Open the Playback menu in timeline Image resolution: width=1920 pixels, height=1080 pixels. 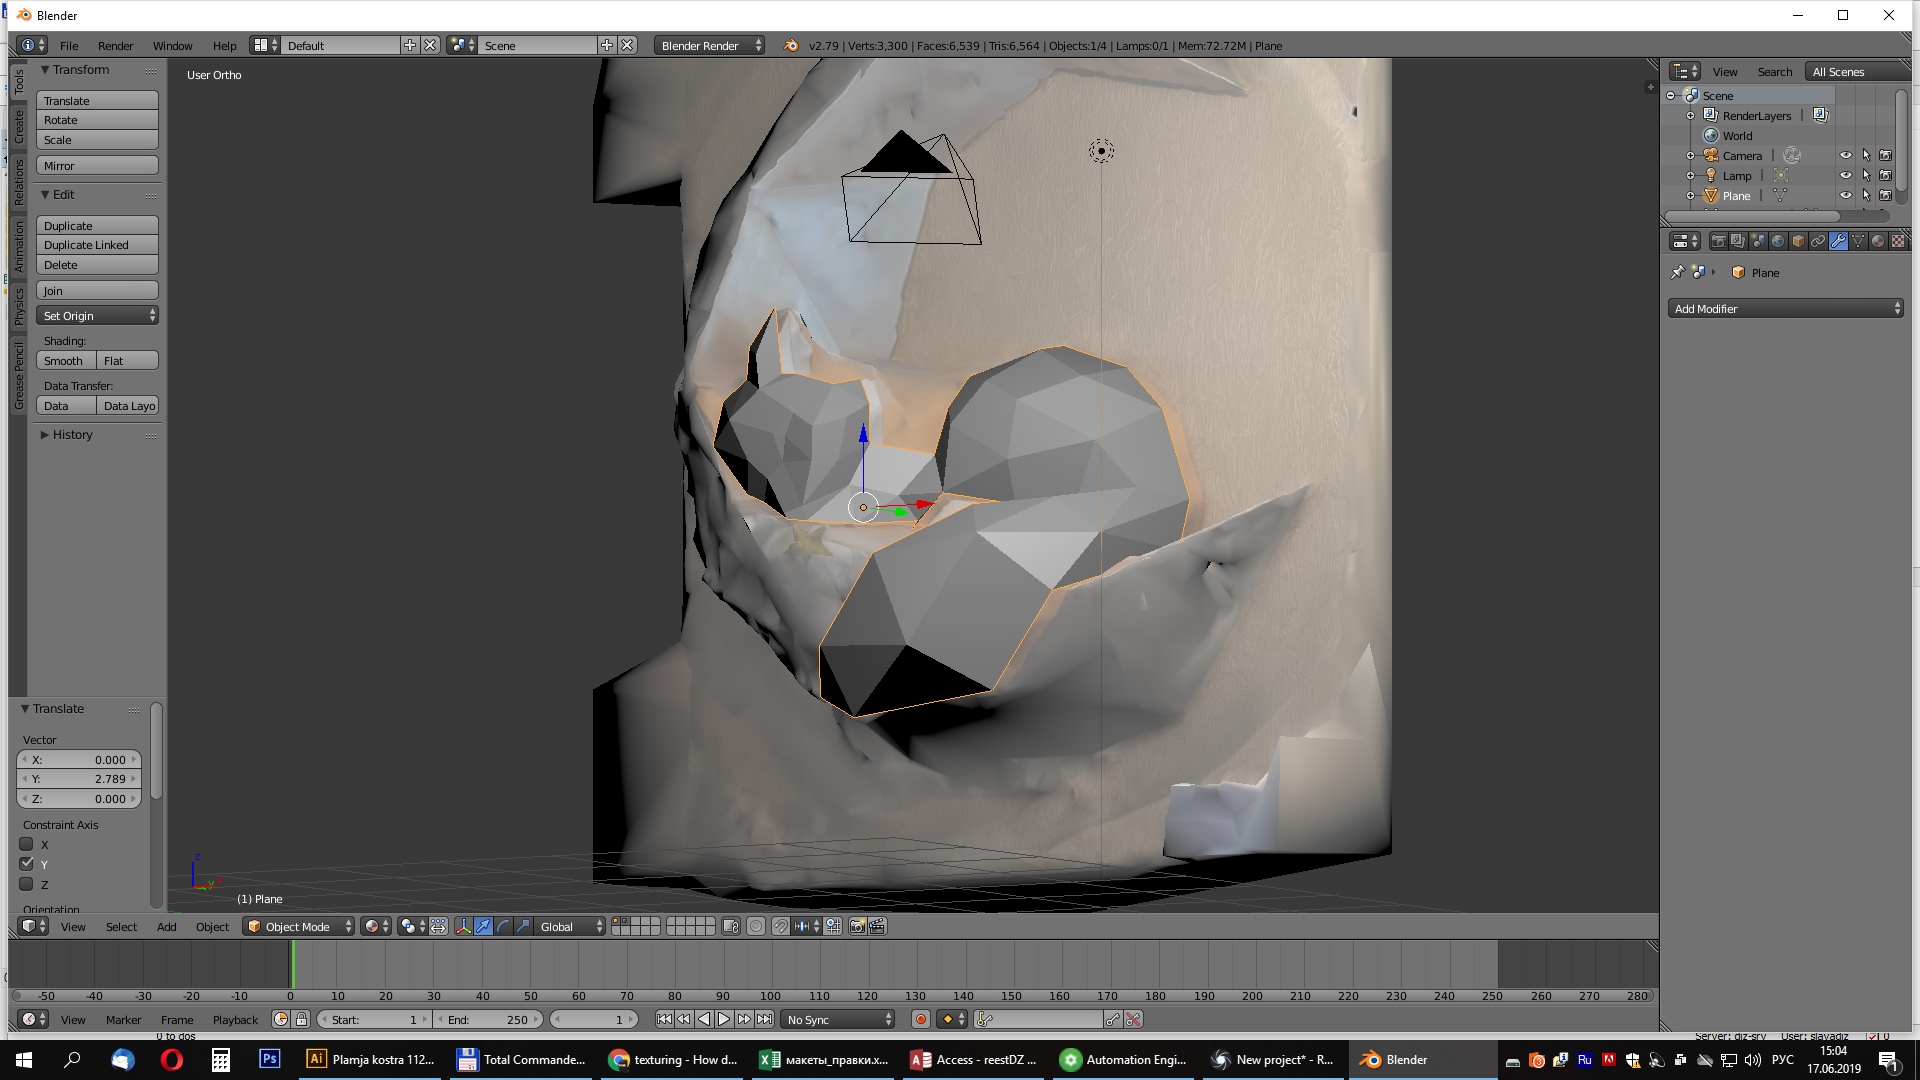click(235, 1020)
